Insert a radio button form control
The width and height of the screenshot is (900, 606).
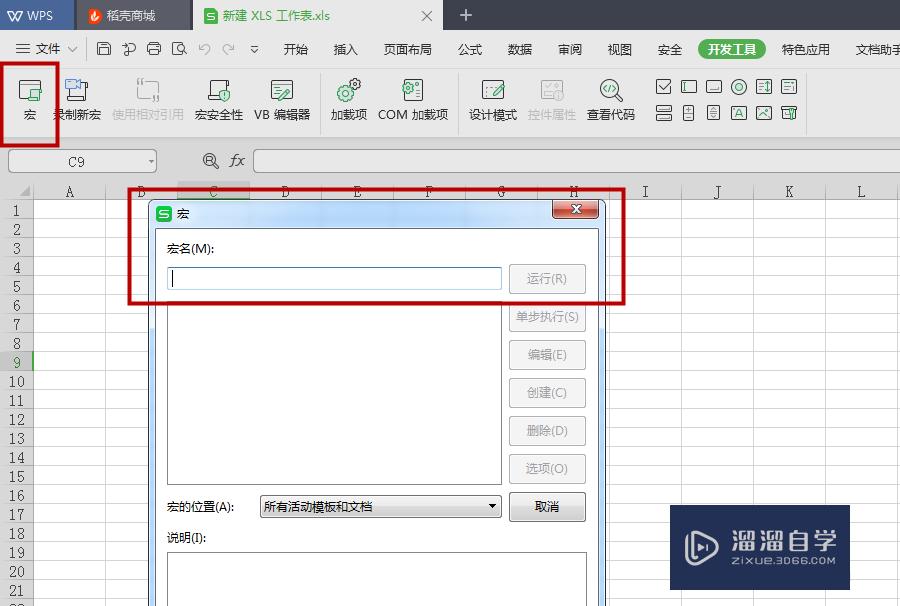738,88
